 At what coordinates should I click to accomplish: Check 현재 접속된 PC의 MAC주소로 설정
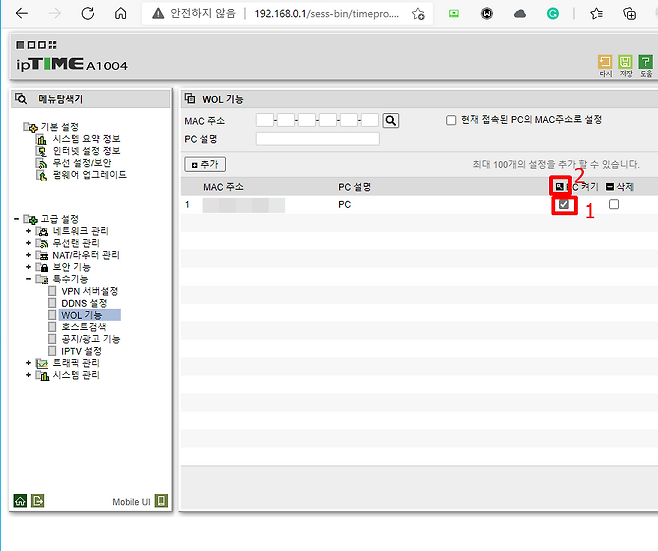(x=451, y=120)
